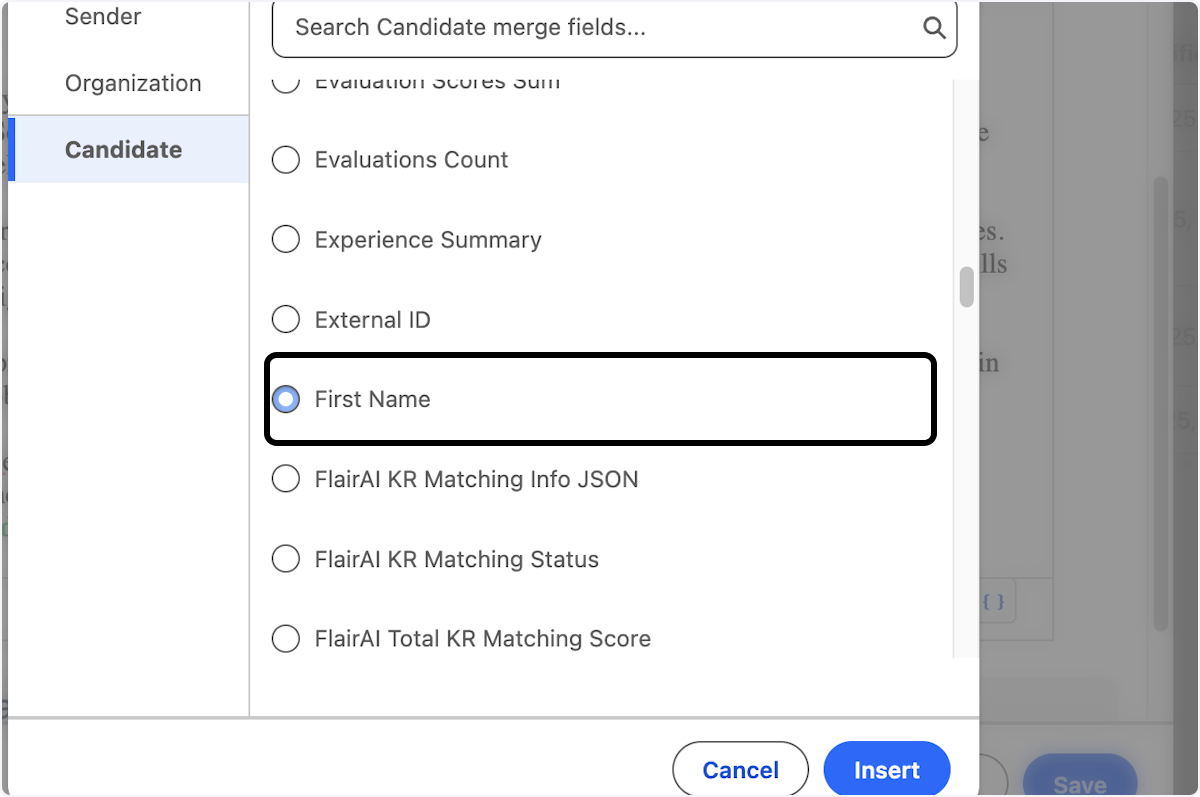Image resolution: width=1200 pixels, height=797 pixels.
Task: Open the Organization merge fields category
Action: [133, 83]
